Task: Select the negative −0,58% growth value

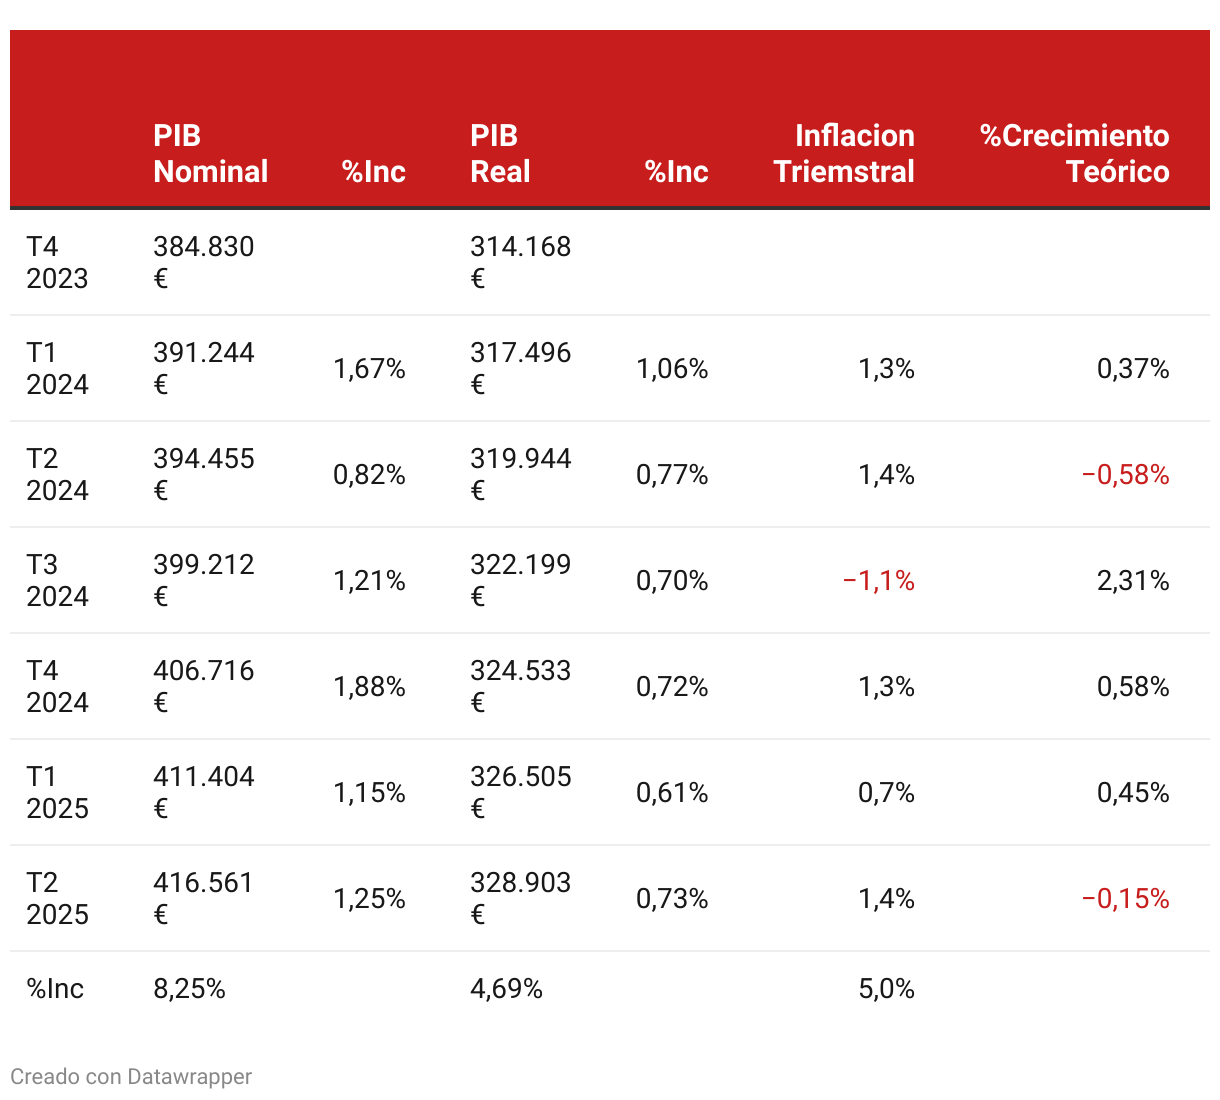Action: [x=1125, y=474]
